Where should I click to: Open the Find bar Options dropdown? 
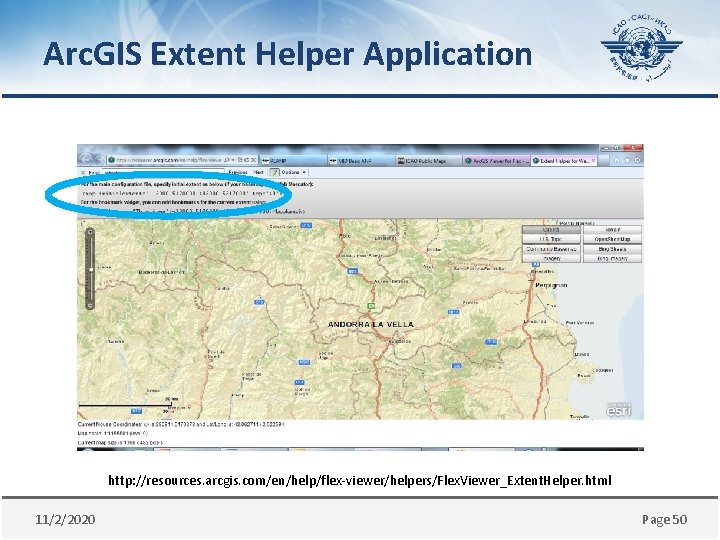pyautogui.click(x=294, y=173)
